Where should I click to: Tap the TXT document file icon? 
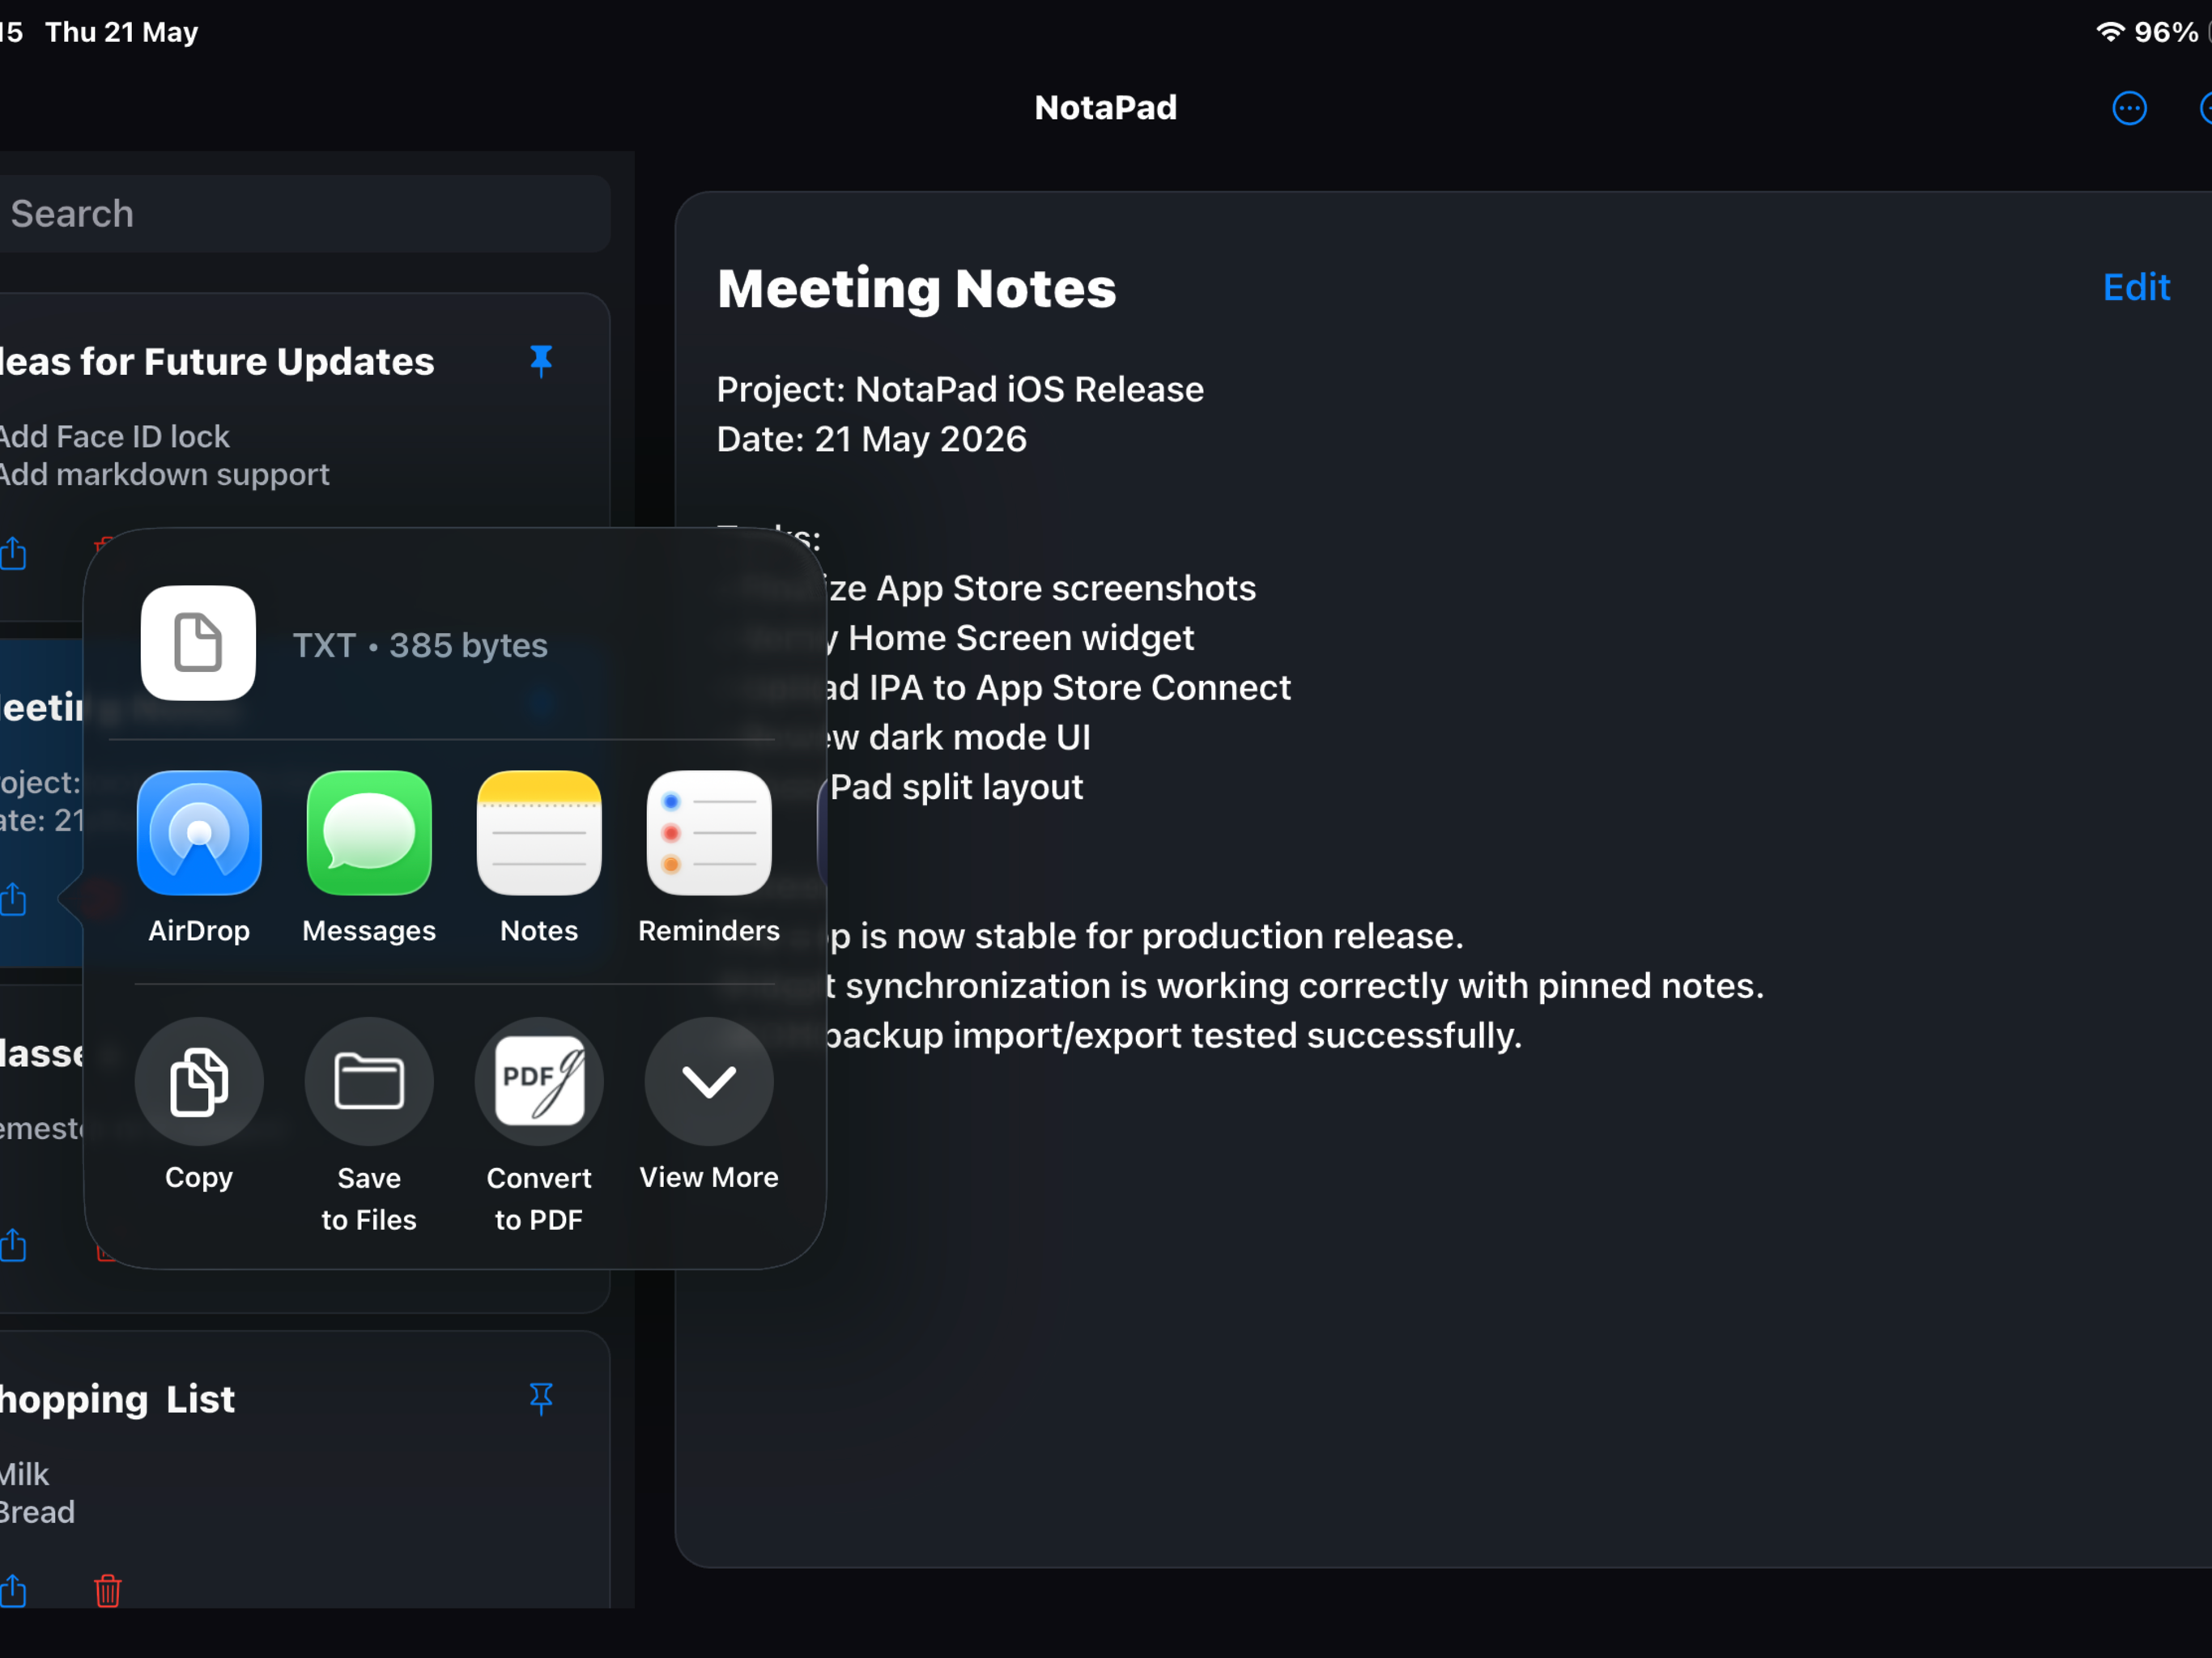(x=198, y=643)
